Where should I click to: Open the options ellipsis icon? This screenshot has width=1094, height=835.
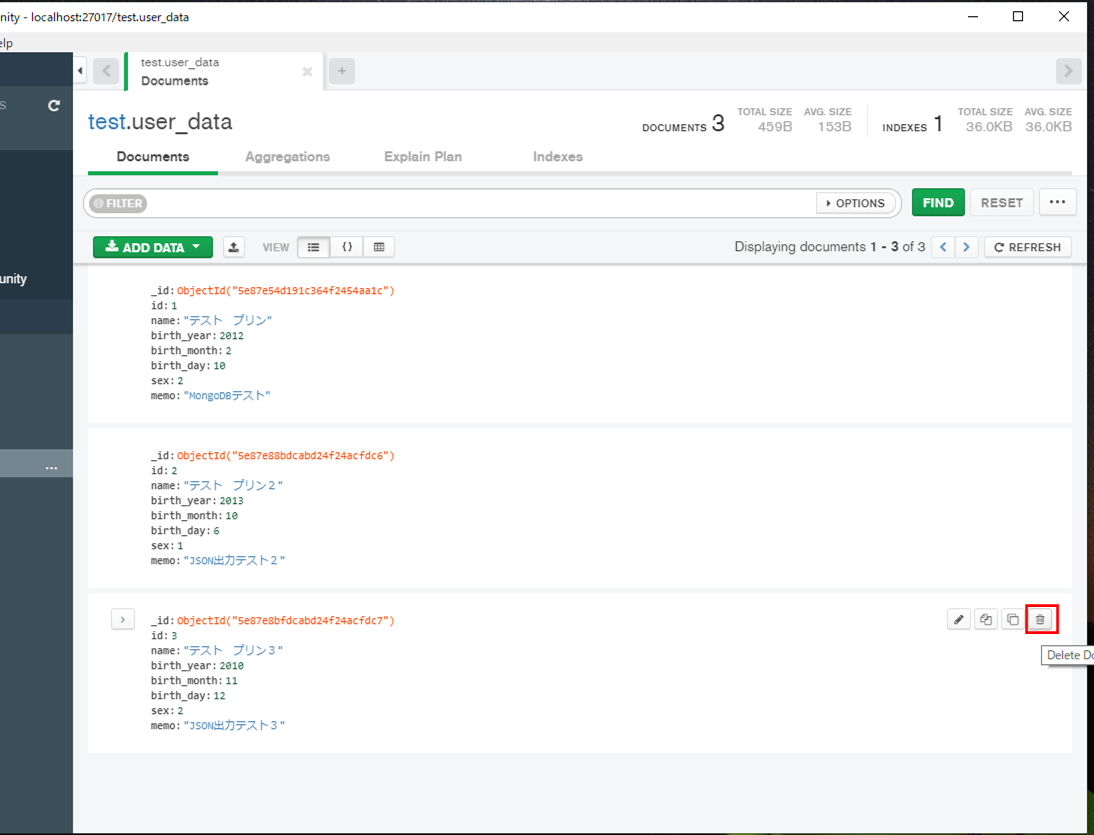click(x=1057, y=202)
